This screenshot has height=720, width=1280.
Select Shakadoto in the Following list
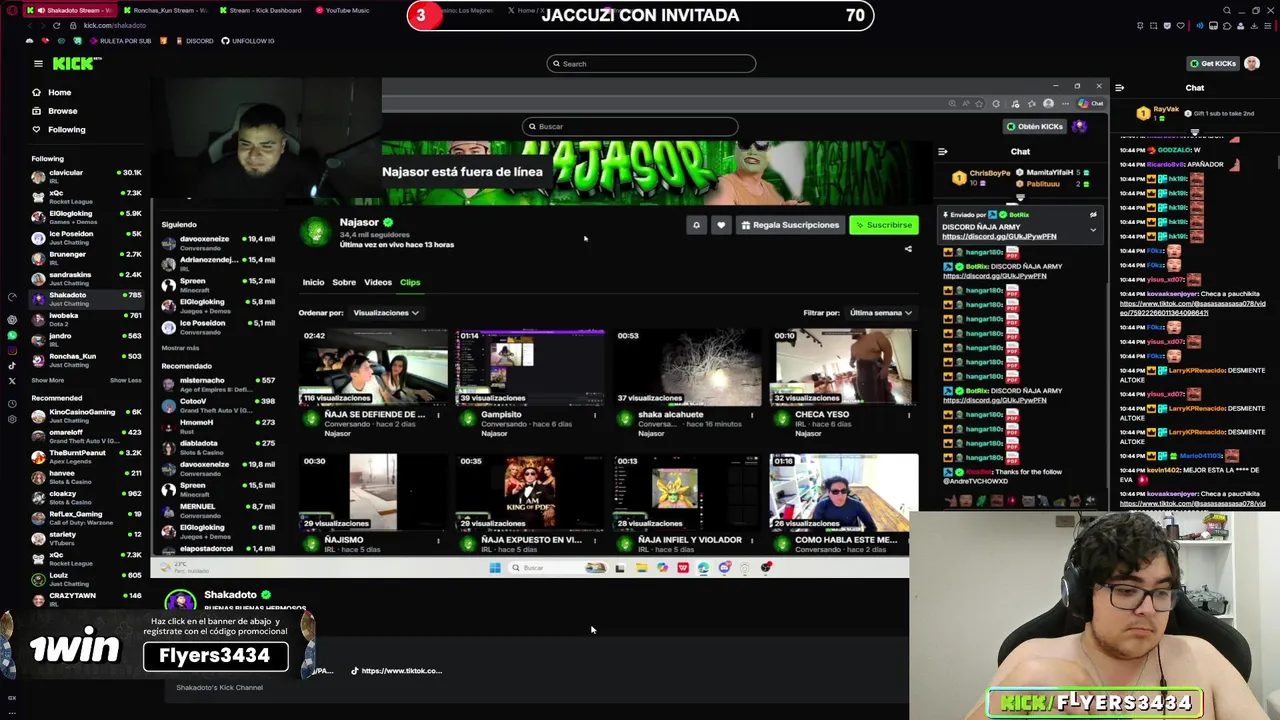(86, 298)
